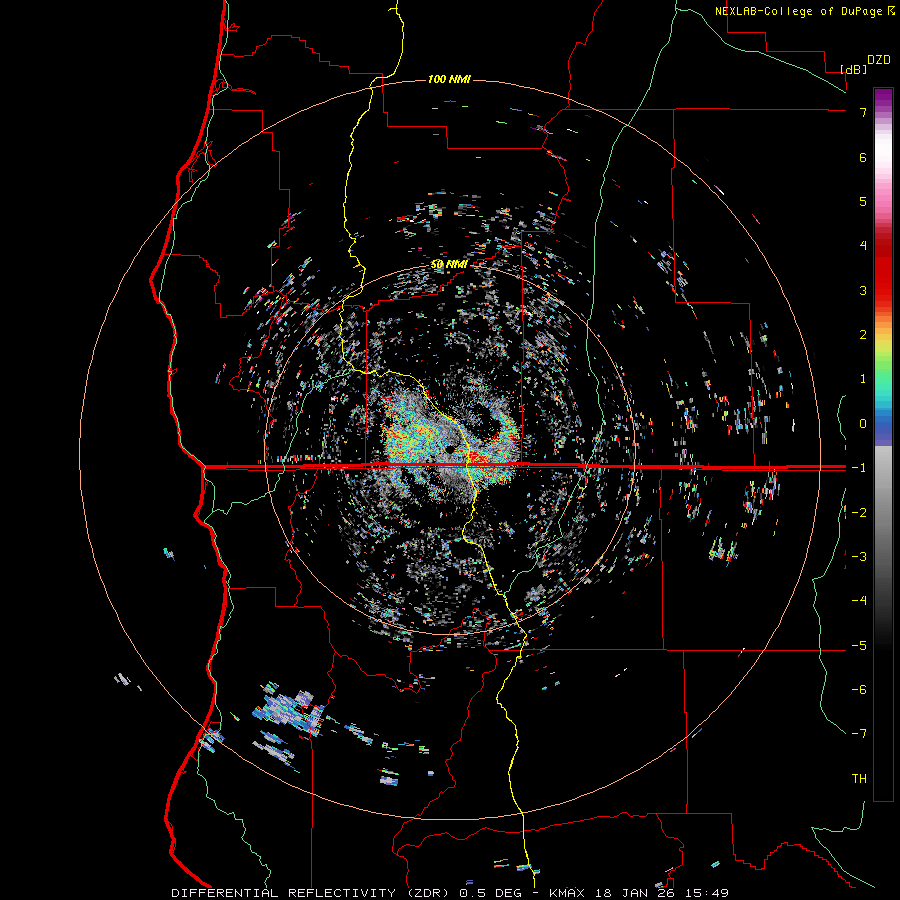Click the 4 value on color scale
This screenshot has width=900, height=900.
[863, 246]
